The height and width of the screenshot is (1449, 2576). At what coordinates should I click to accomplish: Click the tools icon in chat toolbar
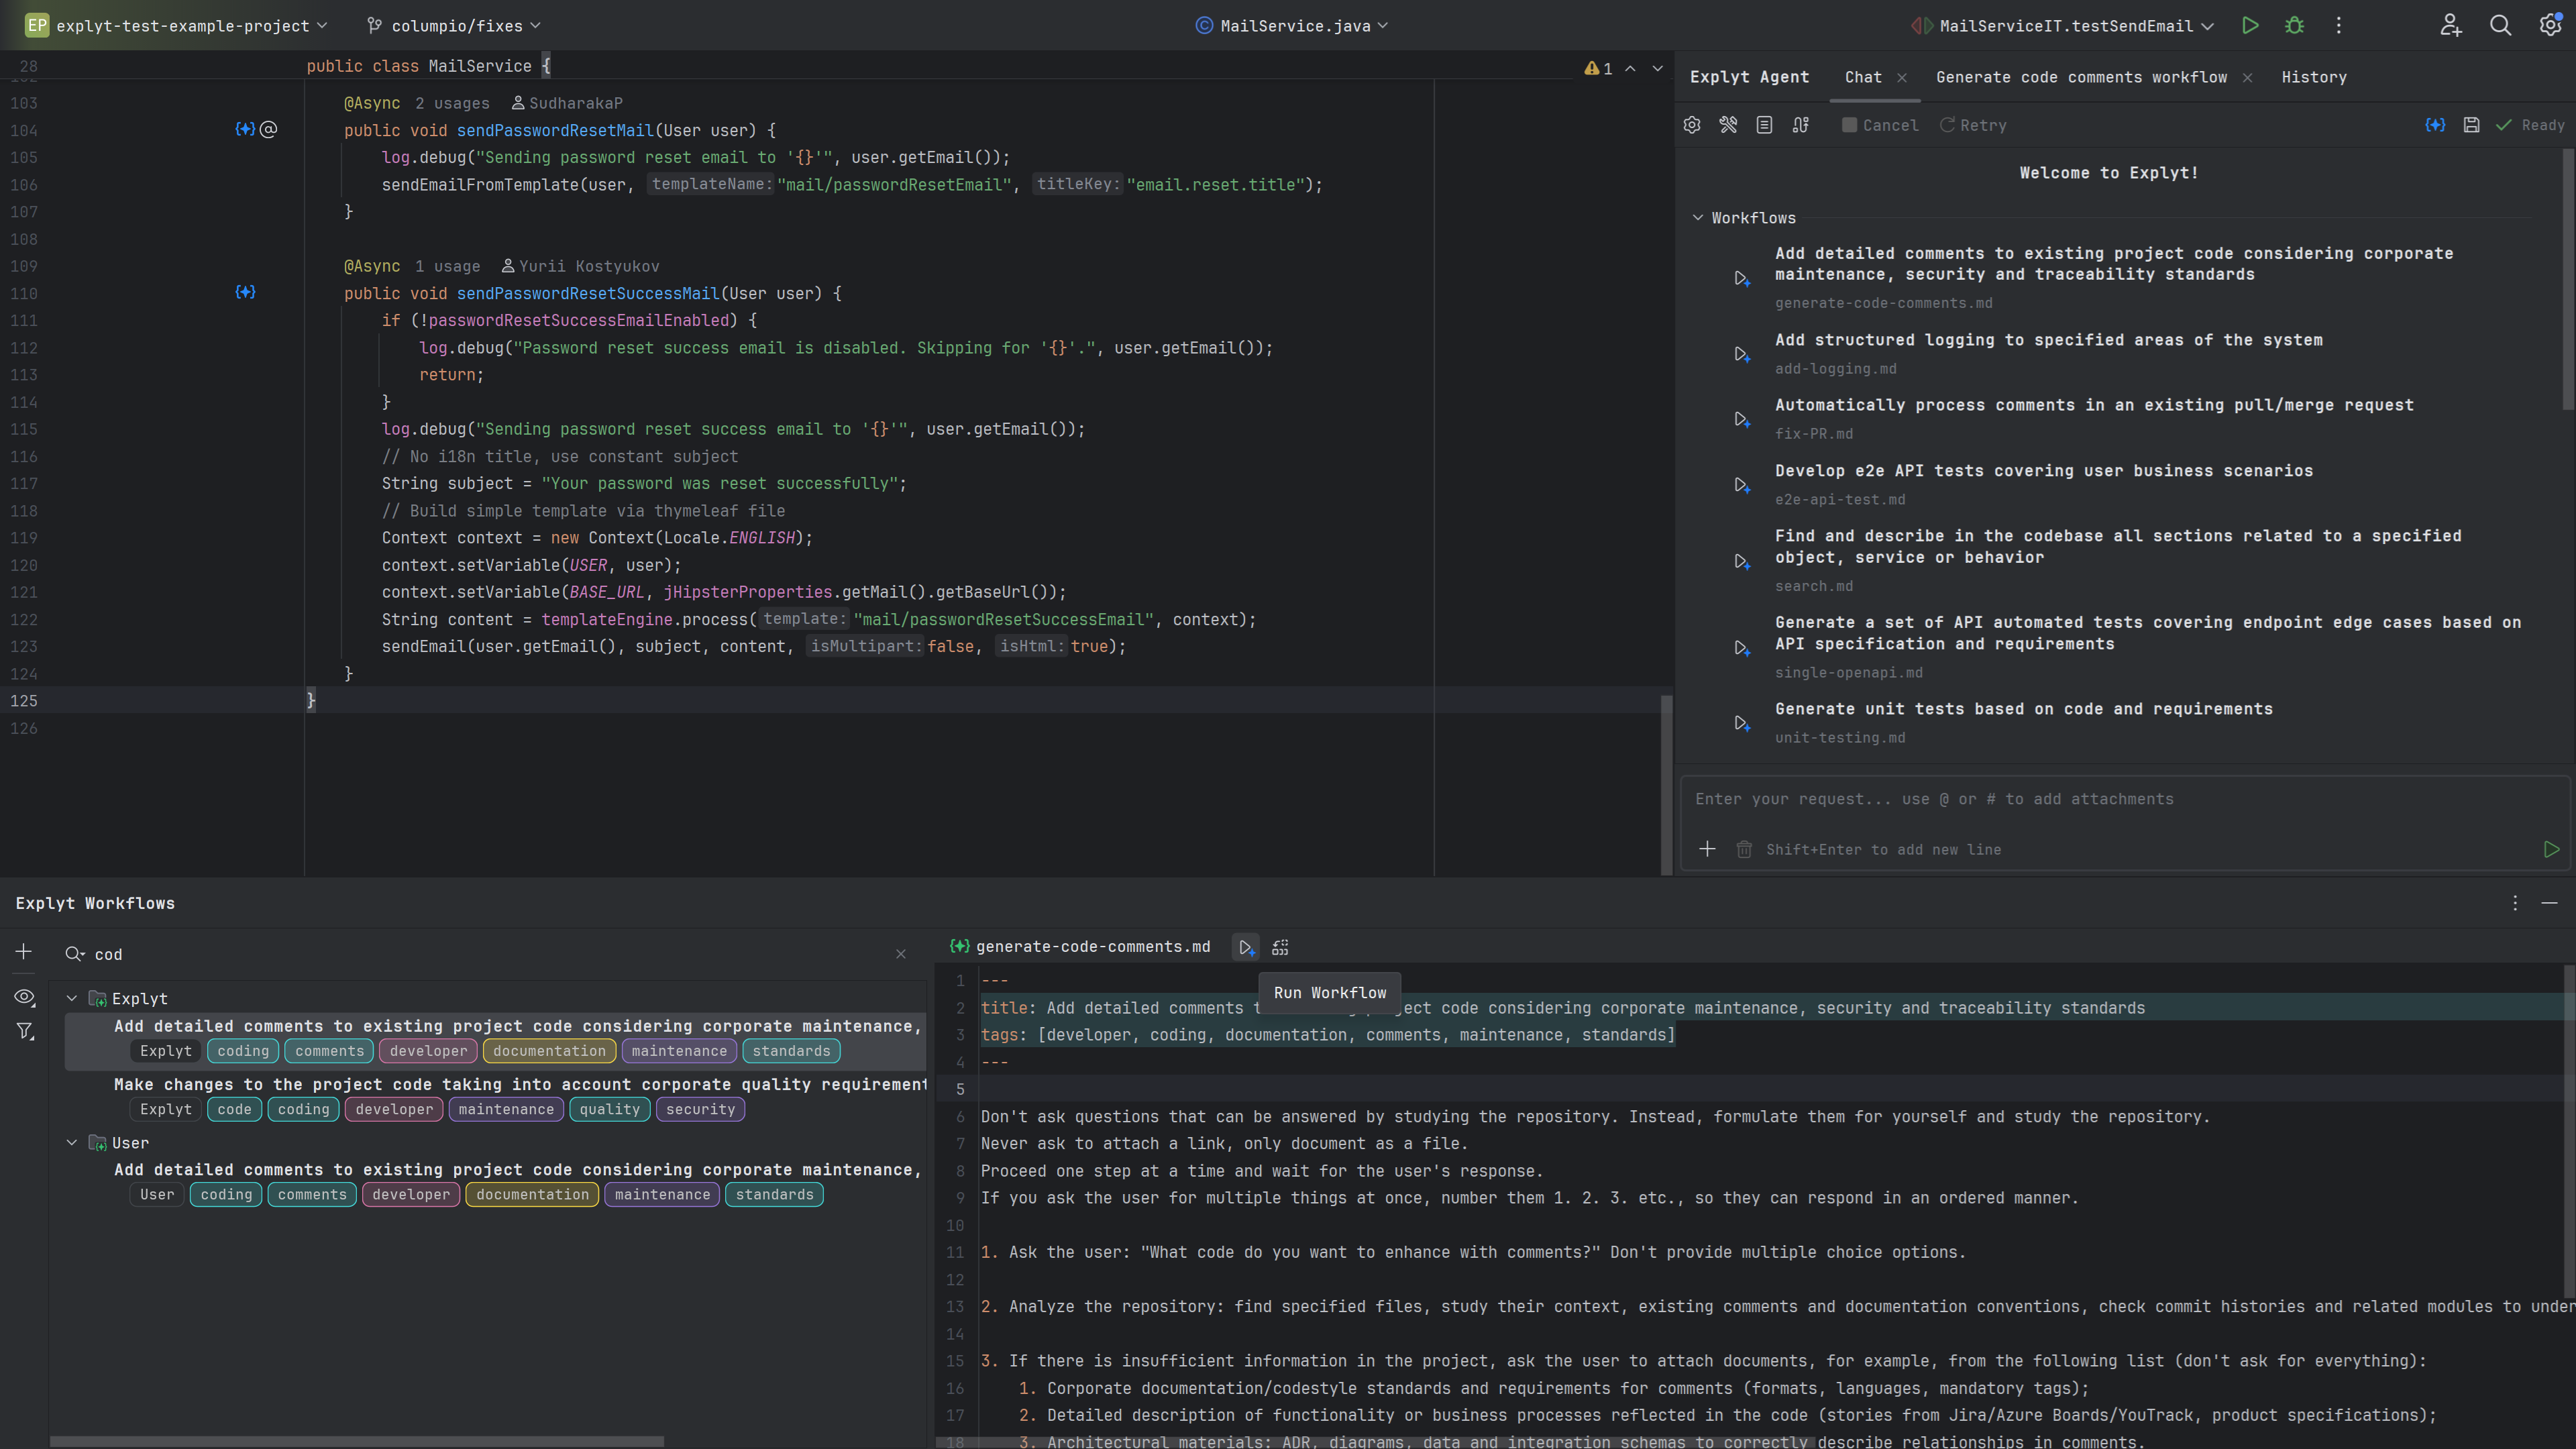1729,125
